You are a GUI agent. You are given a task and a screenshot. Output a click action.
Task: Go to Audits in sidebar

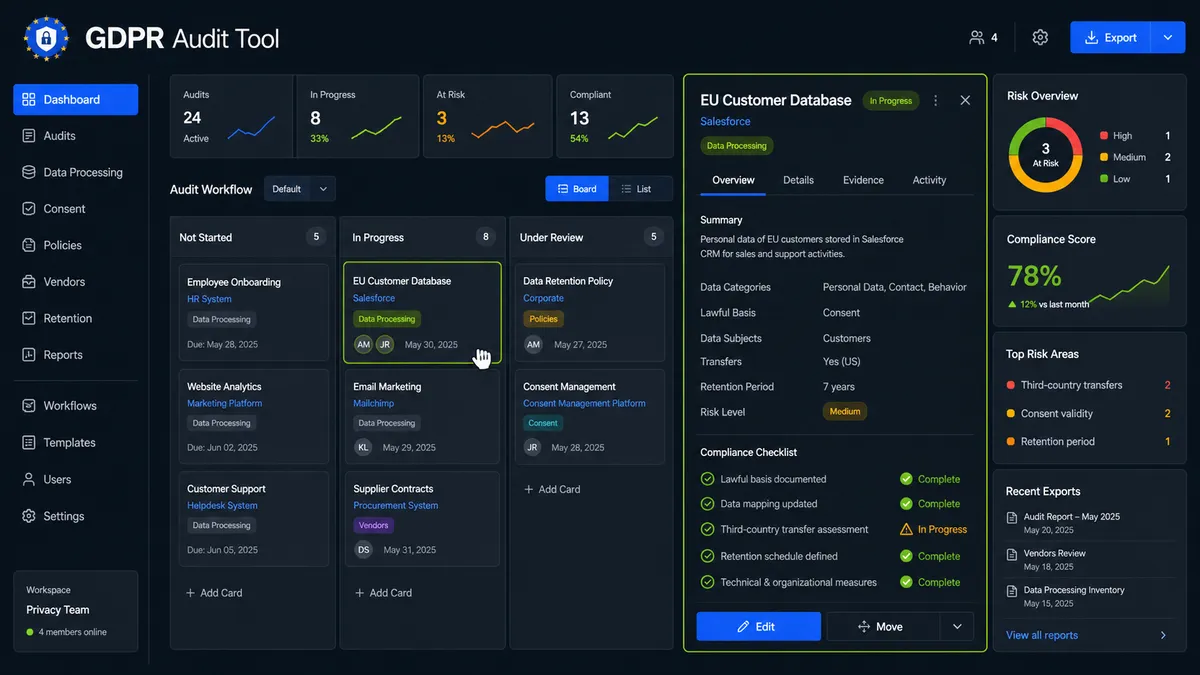click(x=76, y=136)
